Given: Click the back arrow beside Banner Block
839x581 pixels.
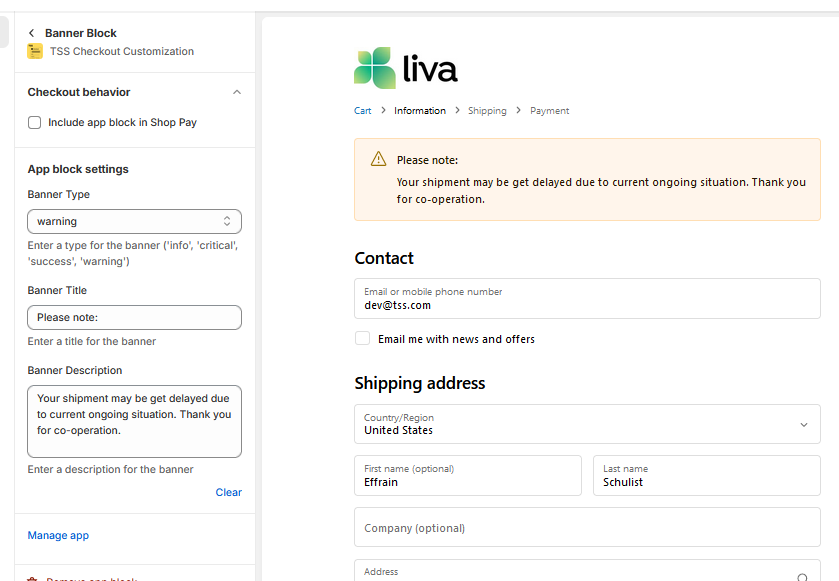Looking at the screenshot, I should 32,33.
